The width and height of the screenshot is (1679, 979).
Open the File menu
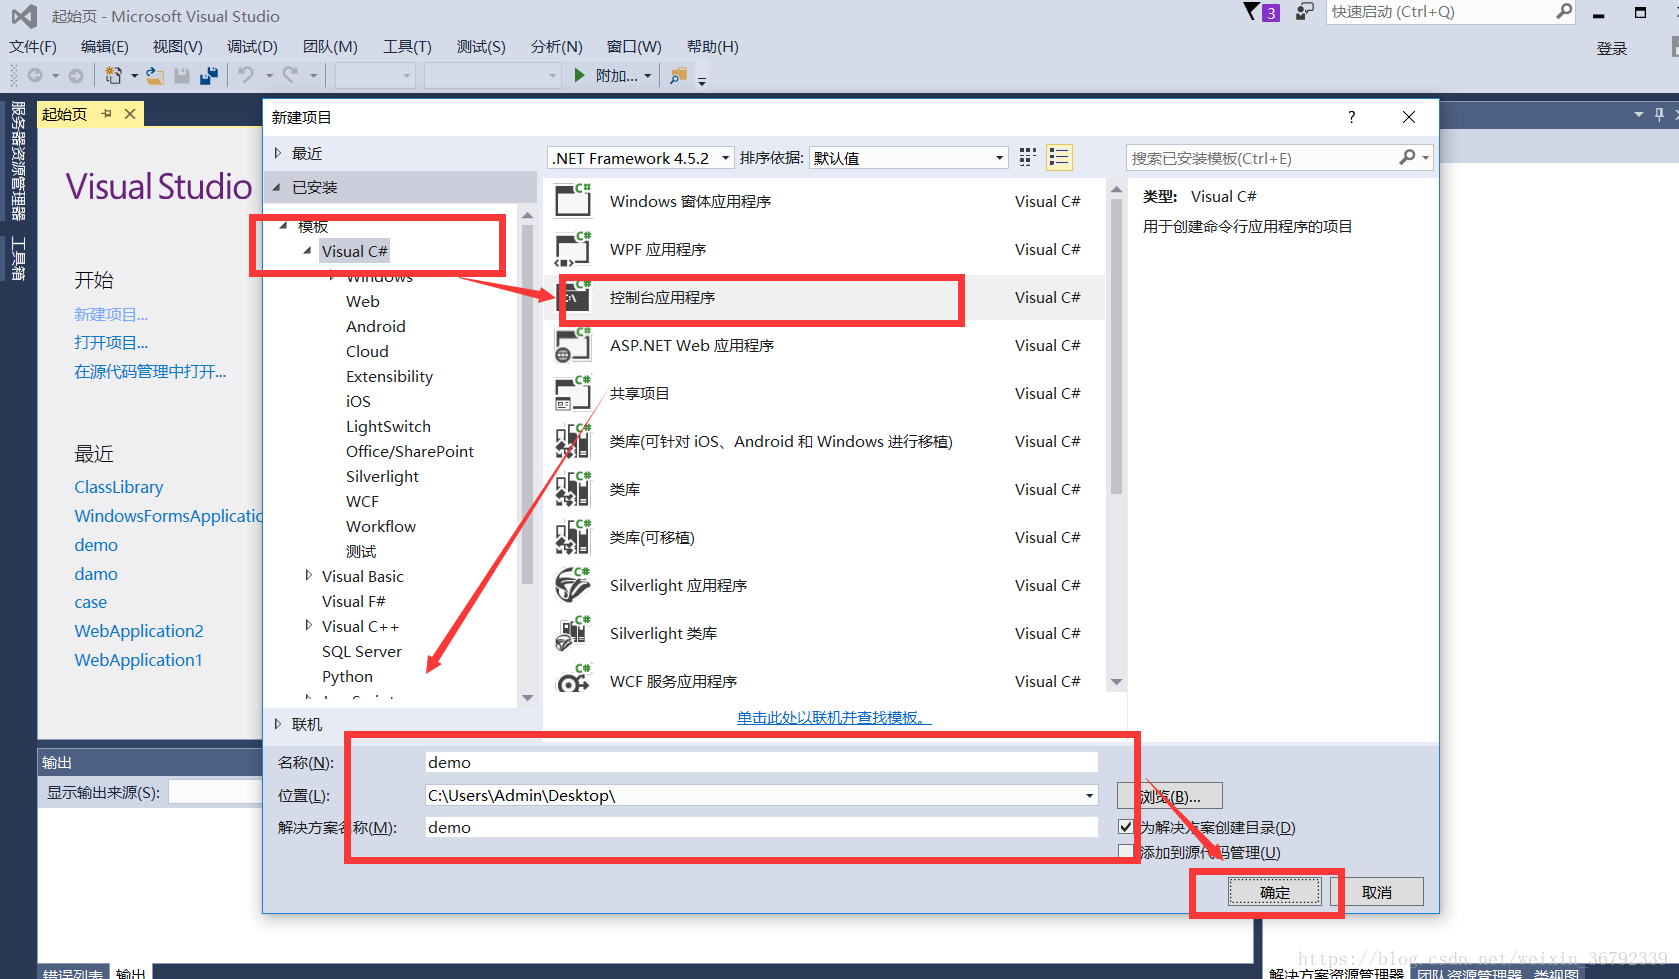[33, 47]
